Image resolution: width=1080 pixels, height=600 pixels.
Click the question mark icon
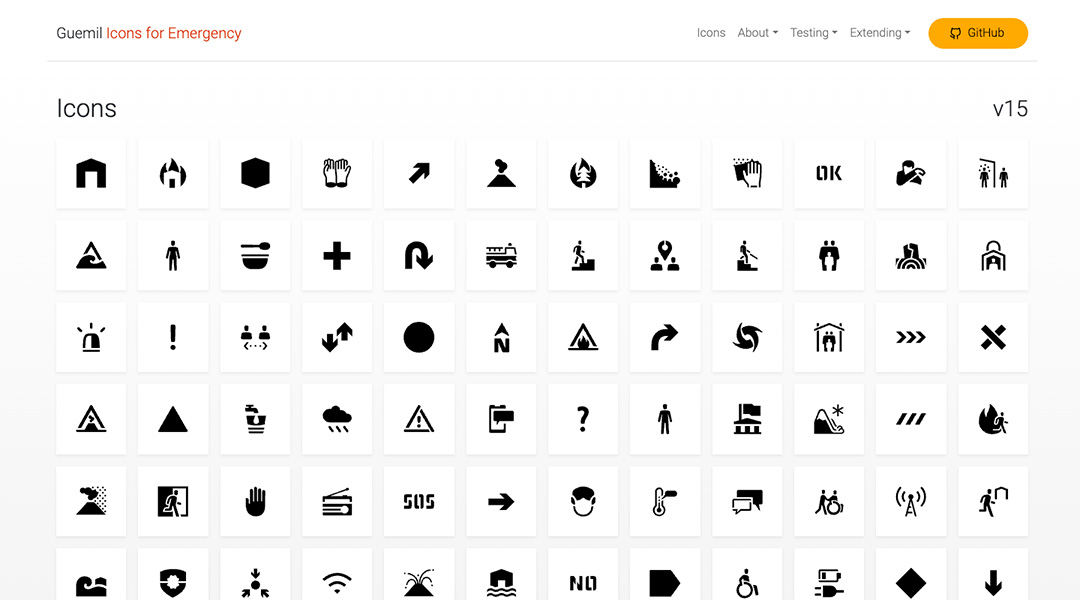coord(583,420)
